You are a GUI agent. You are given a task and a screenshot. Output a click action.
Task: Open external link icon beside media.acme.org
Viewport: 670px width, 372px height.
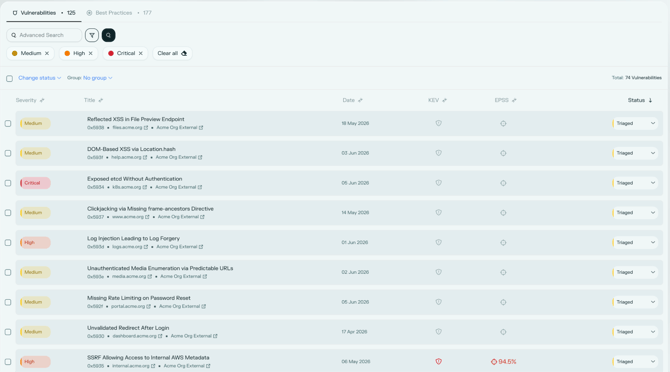150,277
